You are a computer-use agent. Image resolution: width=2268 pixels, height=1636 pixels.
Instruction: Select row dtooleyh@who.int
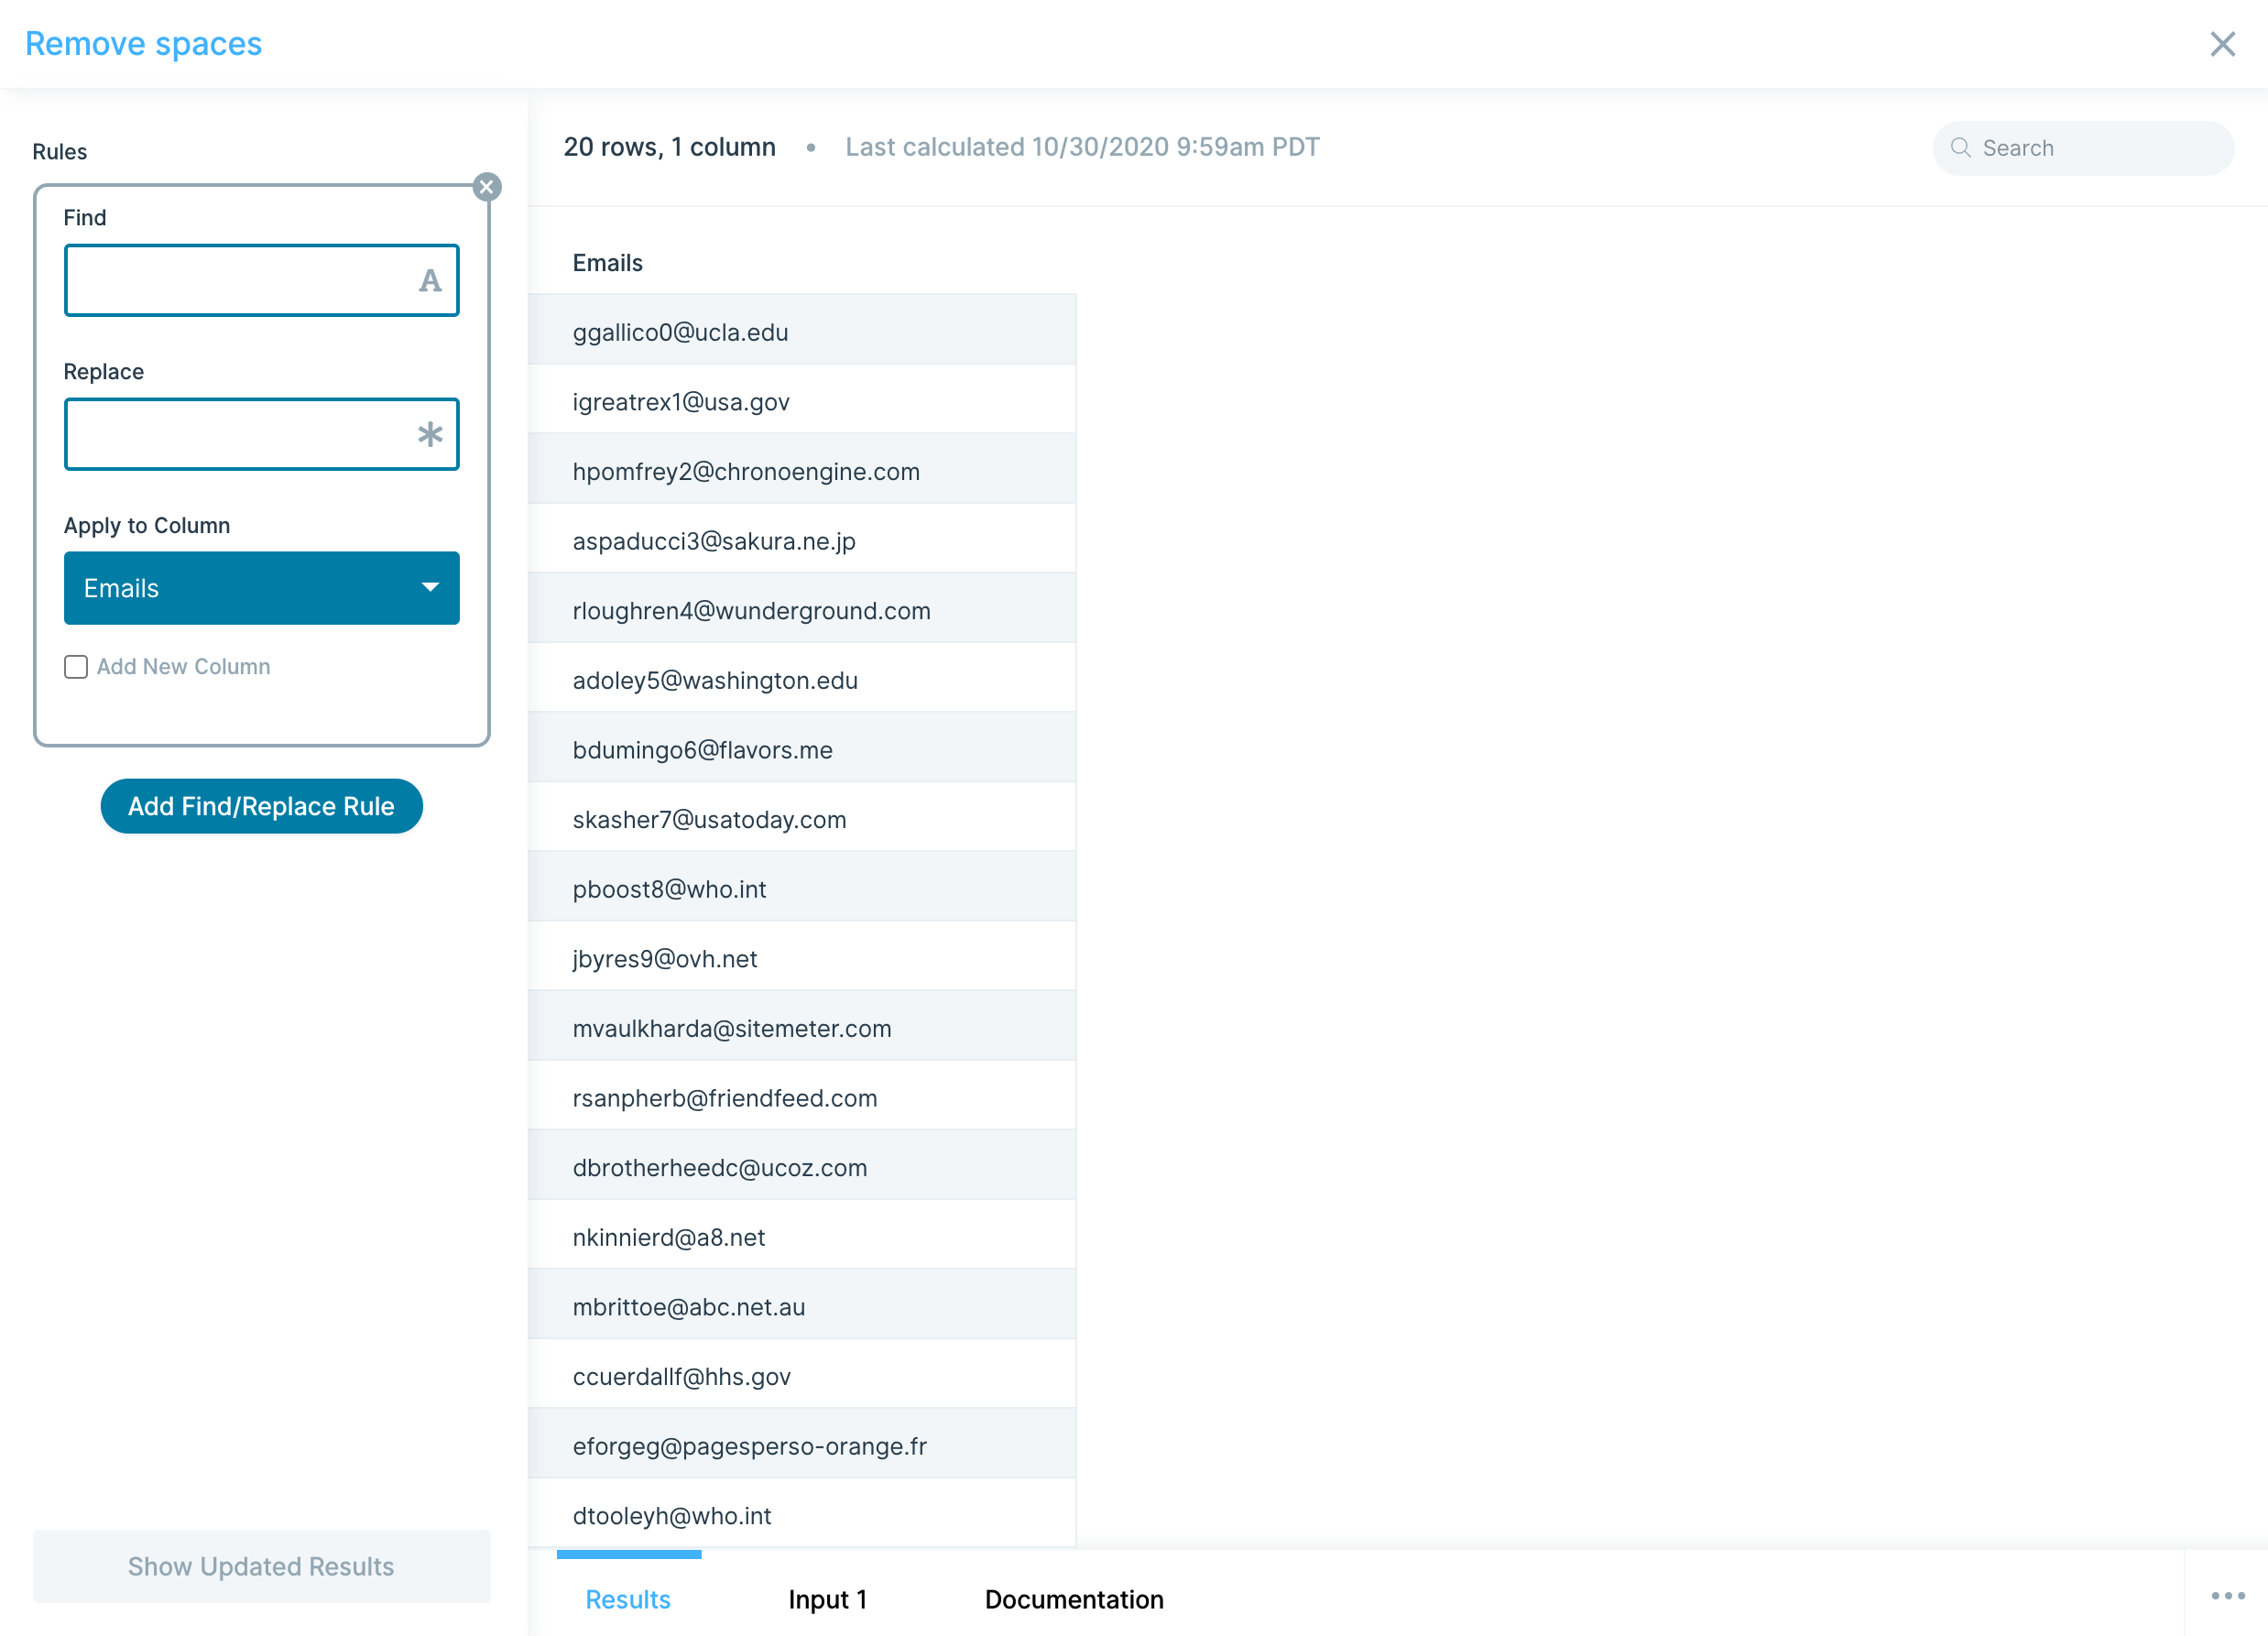[x=802, y=1513]
